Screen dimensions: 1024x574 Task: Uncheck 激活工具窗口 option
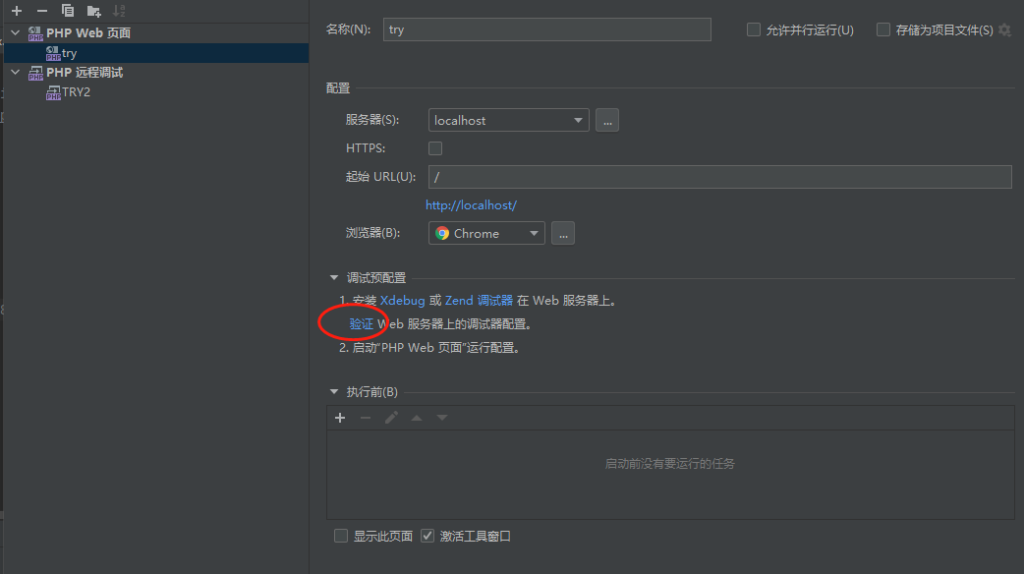point(428,536)
